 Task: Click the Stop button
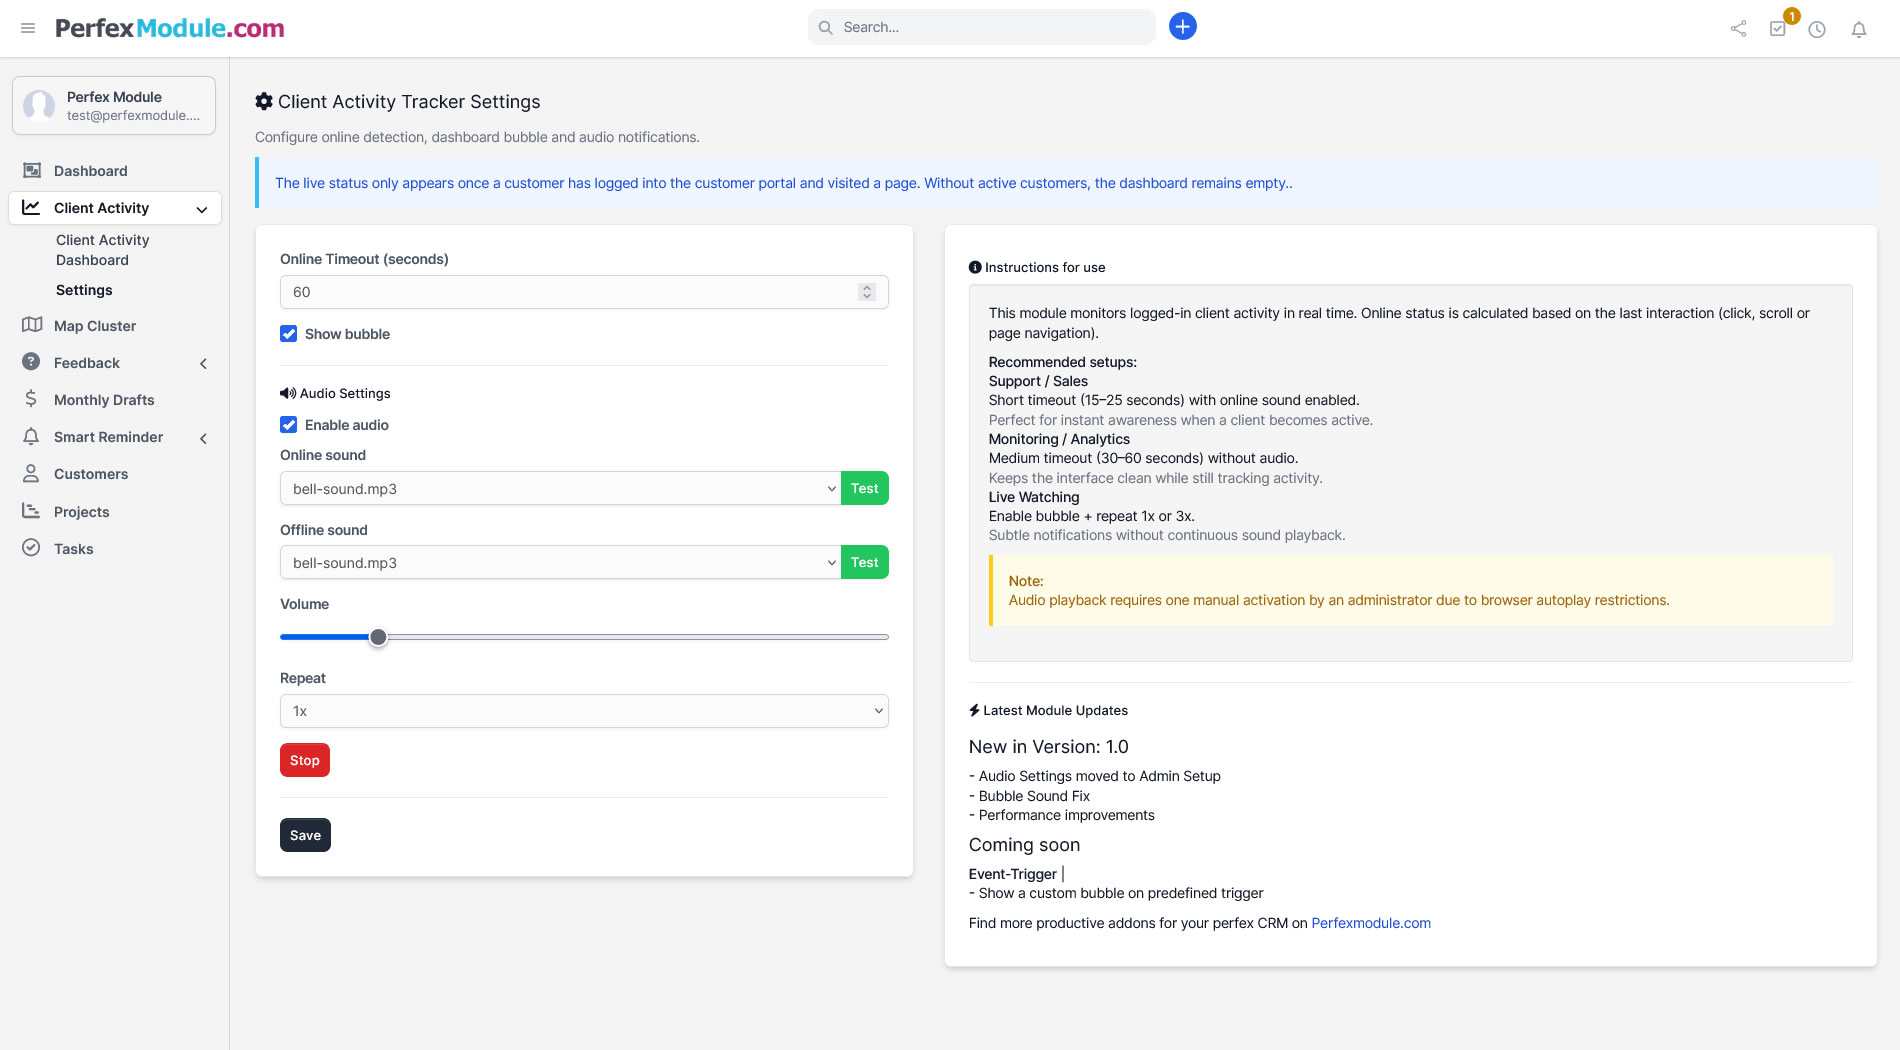coord(304,759)
